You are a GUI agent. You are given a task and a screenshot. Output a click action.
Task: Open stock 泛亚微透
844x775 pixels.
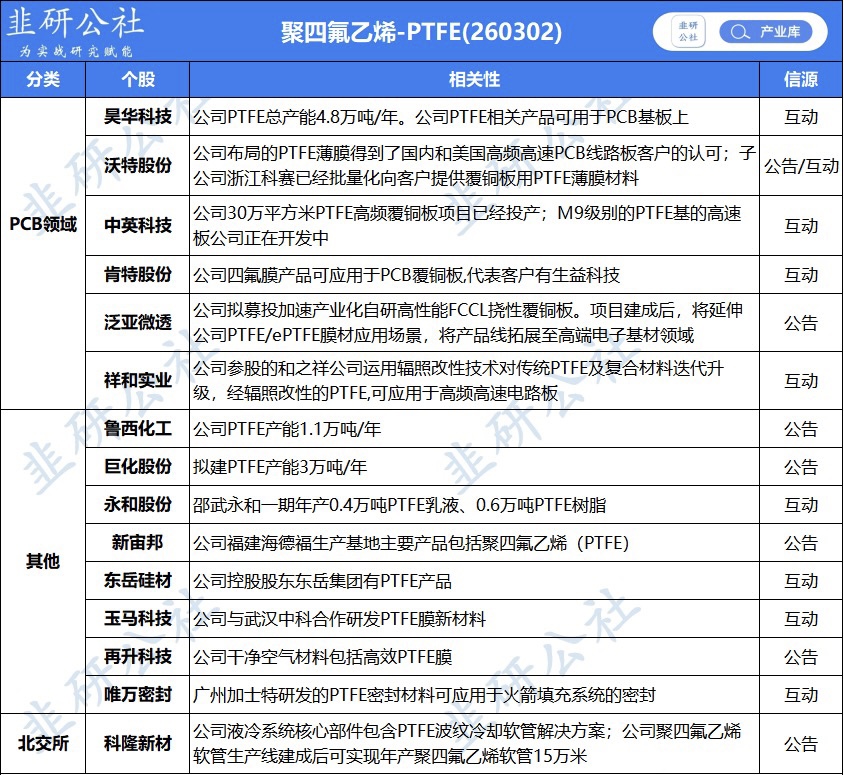[x=138, y=323]
